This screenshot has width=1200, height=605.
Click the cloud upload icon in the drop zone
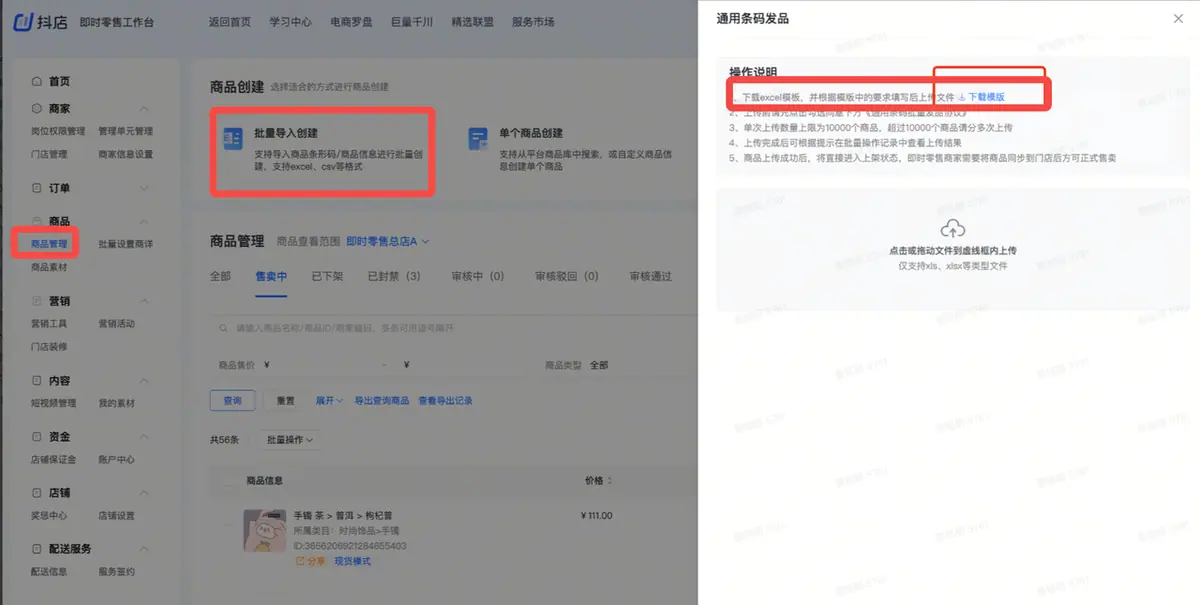point(953,229)
